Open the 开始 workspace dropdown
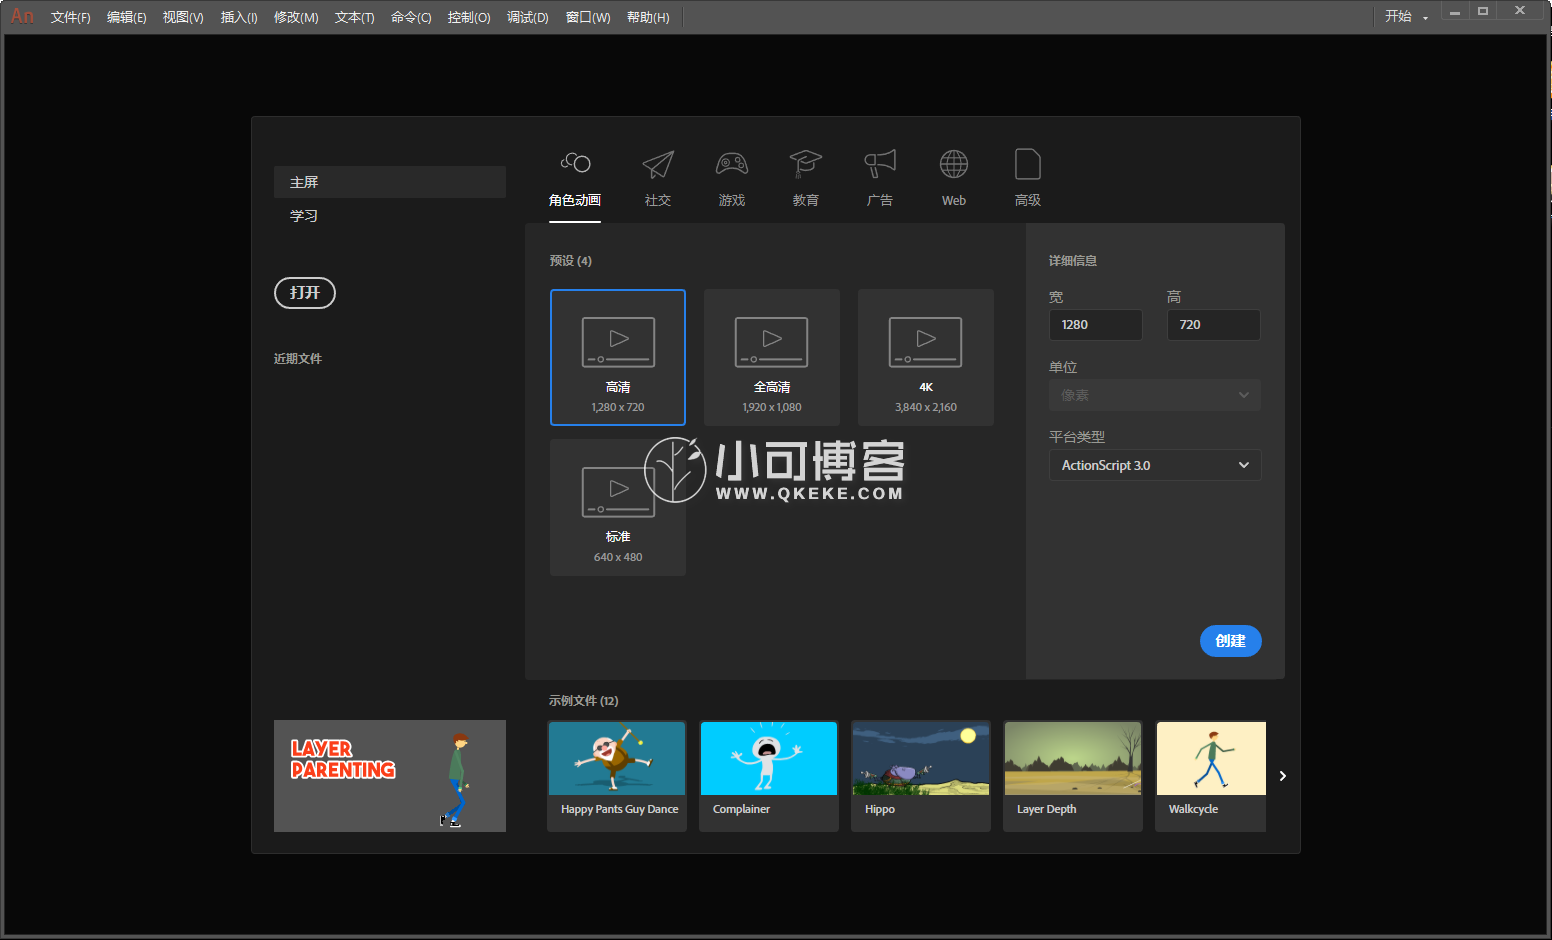Image resolution: width=1552 pixels, height=940 pixels. tap(1406, 17)
